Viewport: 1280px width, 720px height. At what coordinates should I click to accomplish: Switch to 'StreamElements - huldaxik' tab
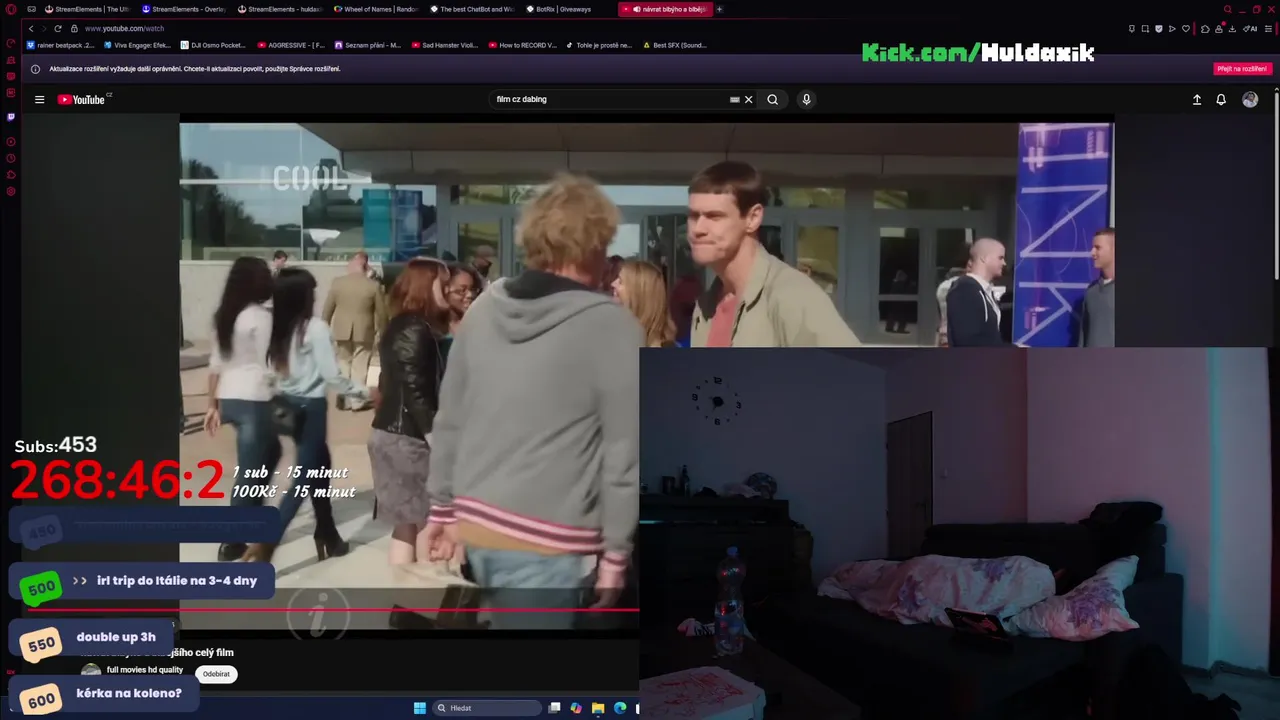pos(280,9)
